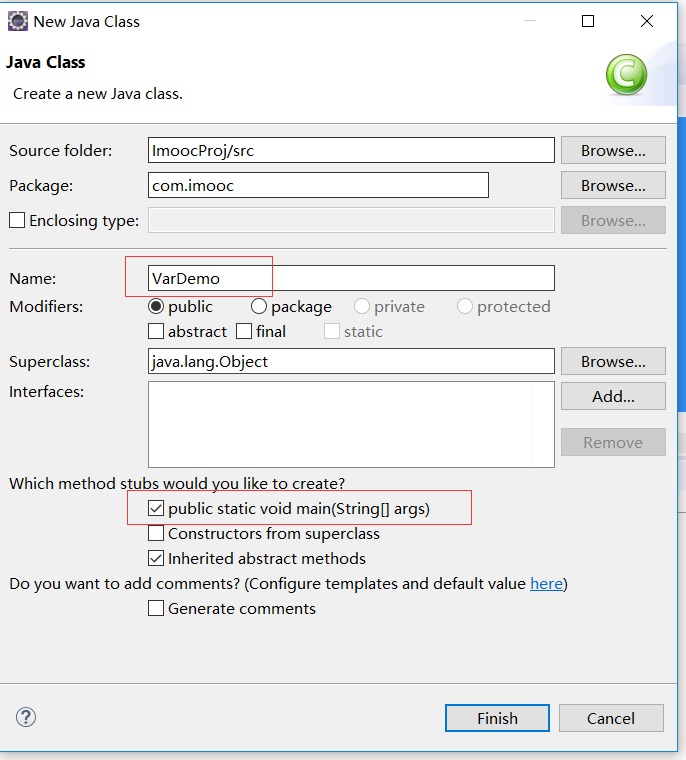The image size is (686, 760).
Task: Click the 'Source folder:' label
Action: 61,151
